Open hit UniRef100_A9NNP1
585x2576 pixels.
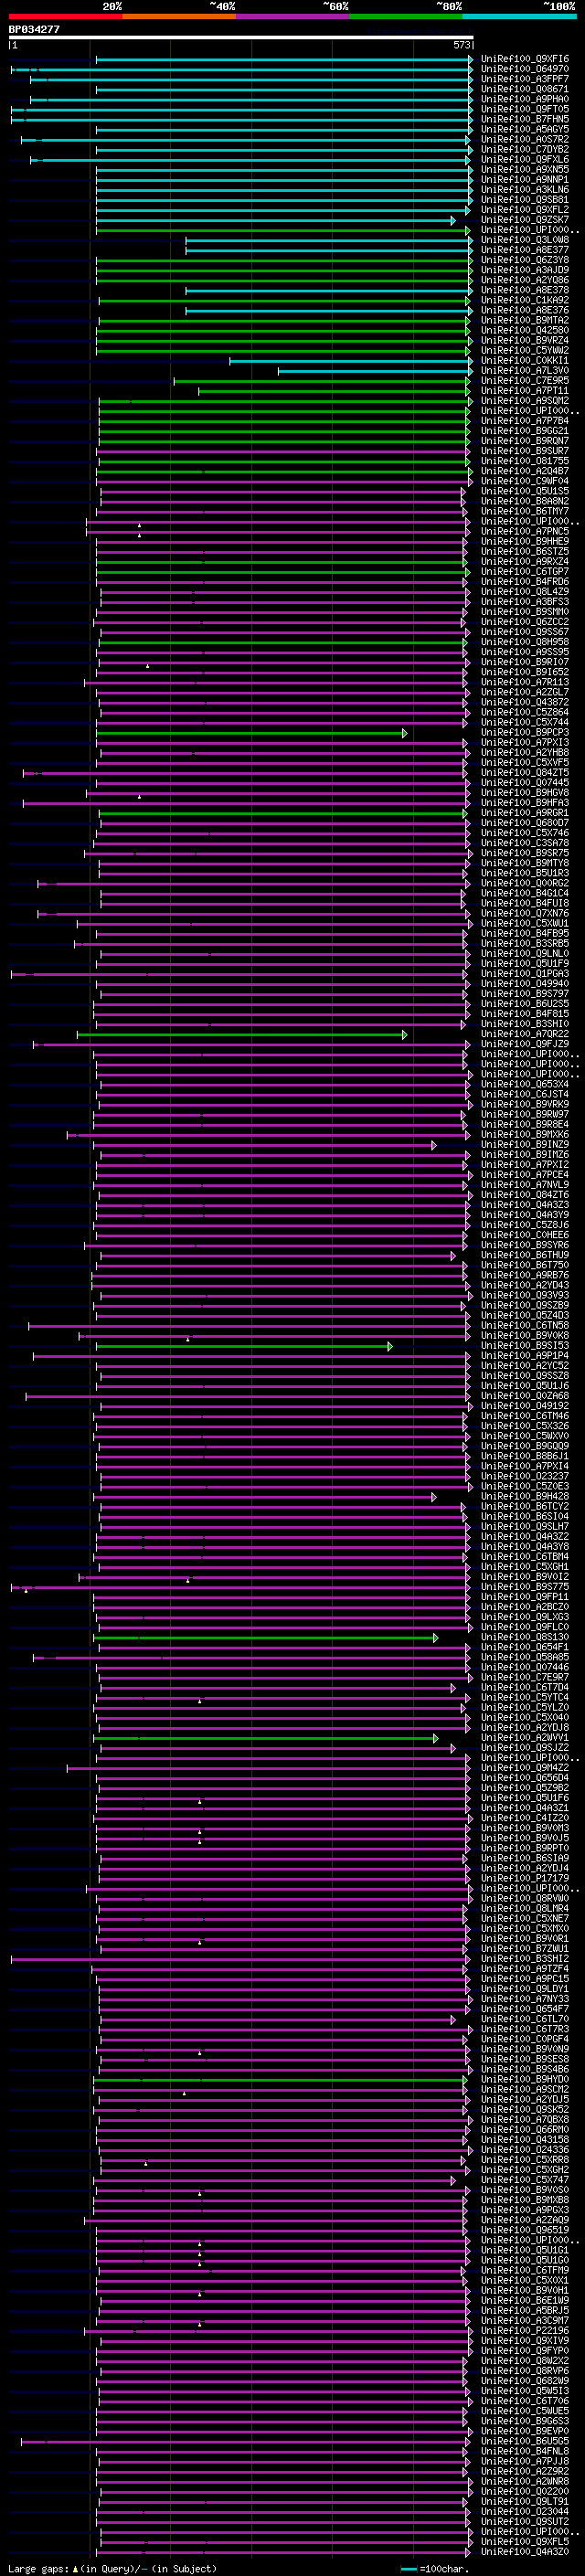point(524,180)
